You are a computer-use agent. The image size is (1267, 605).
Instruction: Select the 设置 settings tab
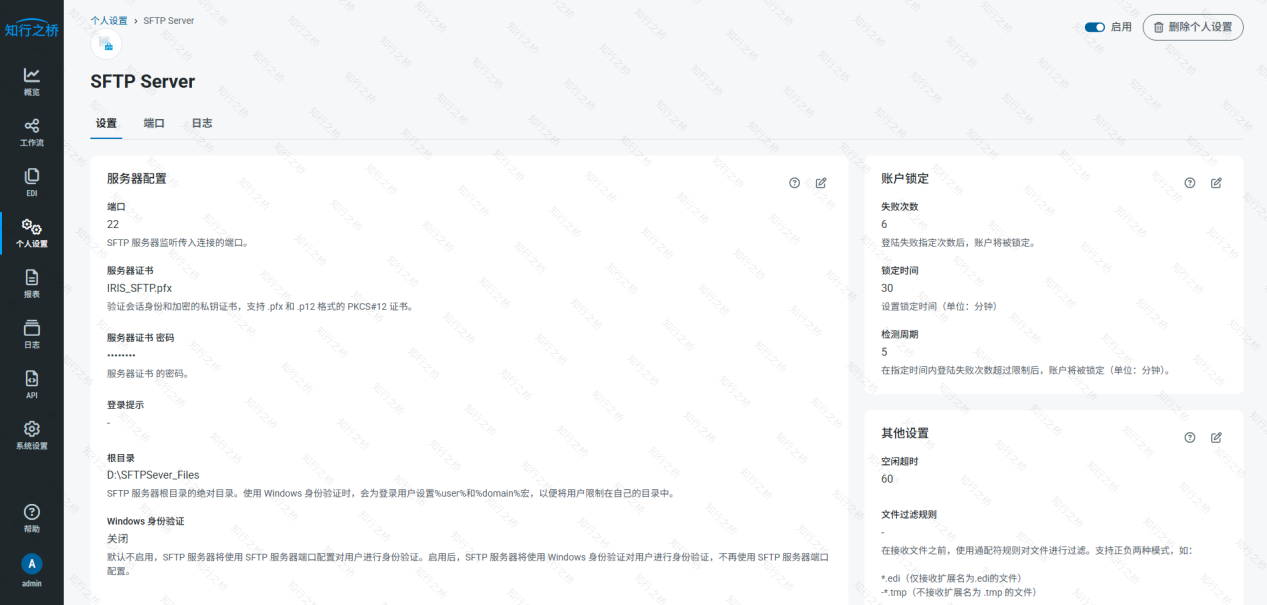point(106,123)
